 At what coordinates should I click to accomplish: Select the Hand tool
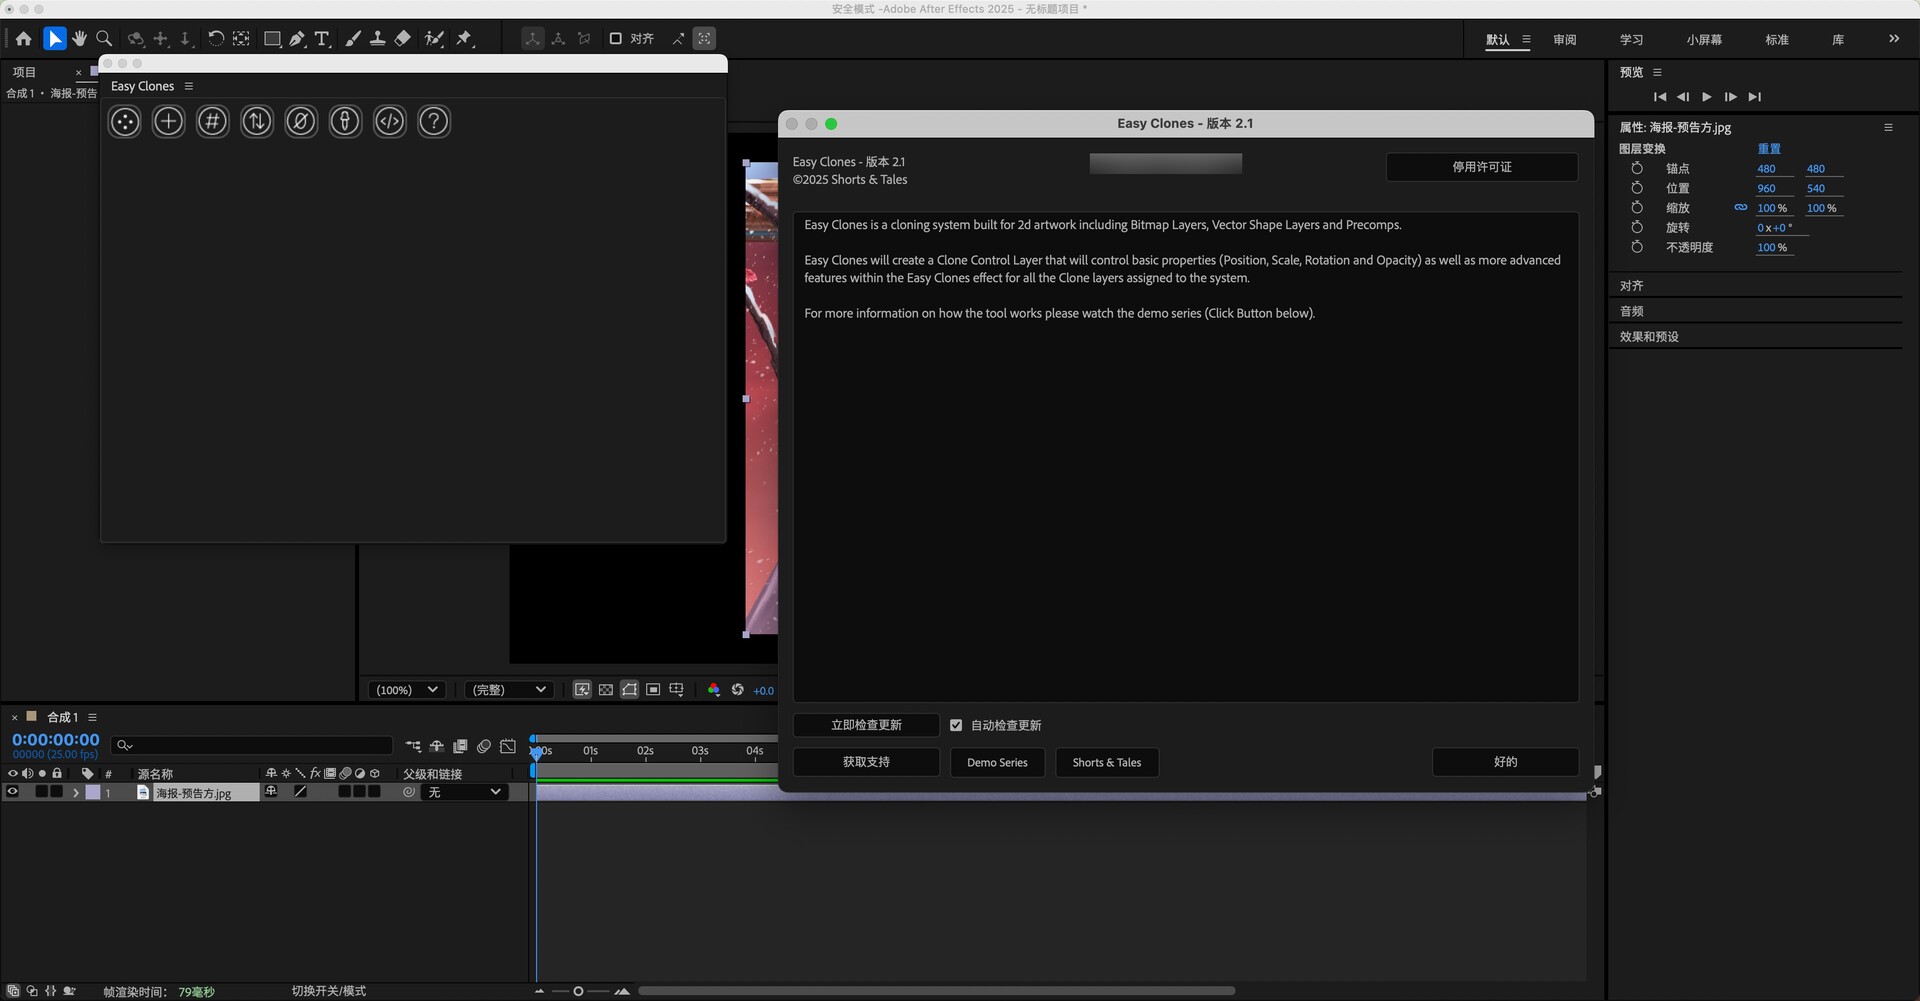point(79,39)
